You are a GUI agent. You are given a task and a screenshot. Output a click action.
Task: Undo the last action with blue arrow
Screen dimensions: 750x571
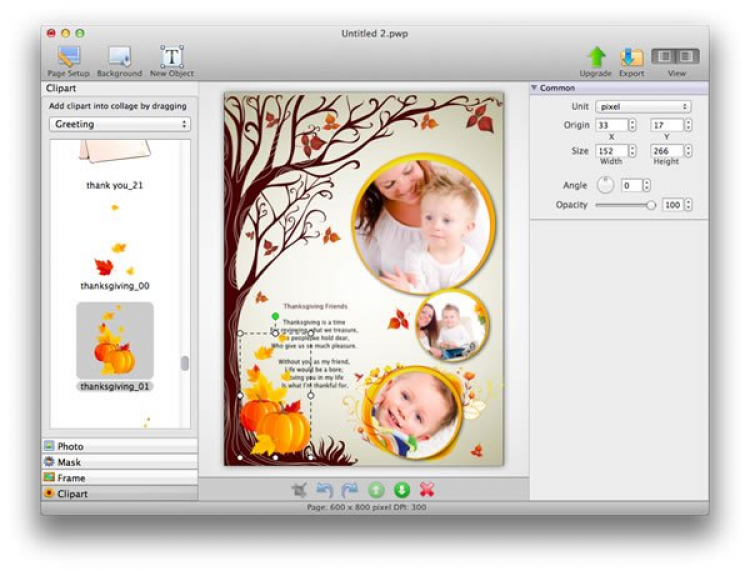point(324,490)
